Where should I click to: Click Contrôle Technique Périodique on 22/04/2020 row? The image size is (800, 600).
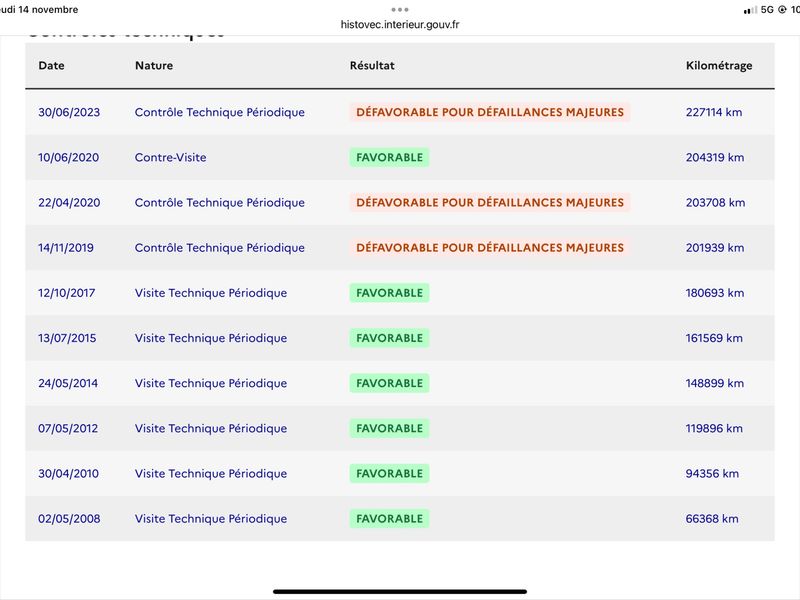coord(219,203)
